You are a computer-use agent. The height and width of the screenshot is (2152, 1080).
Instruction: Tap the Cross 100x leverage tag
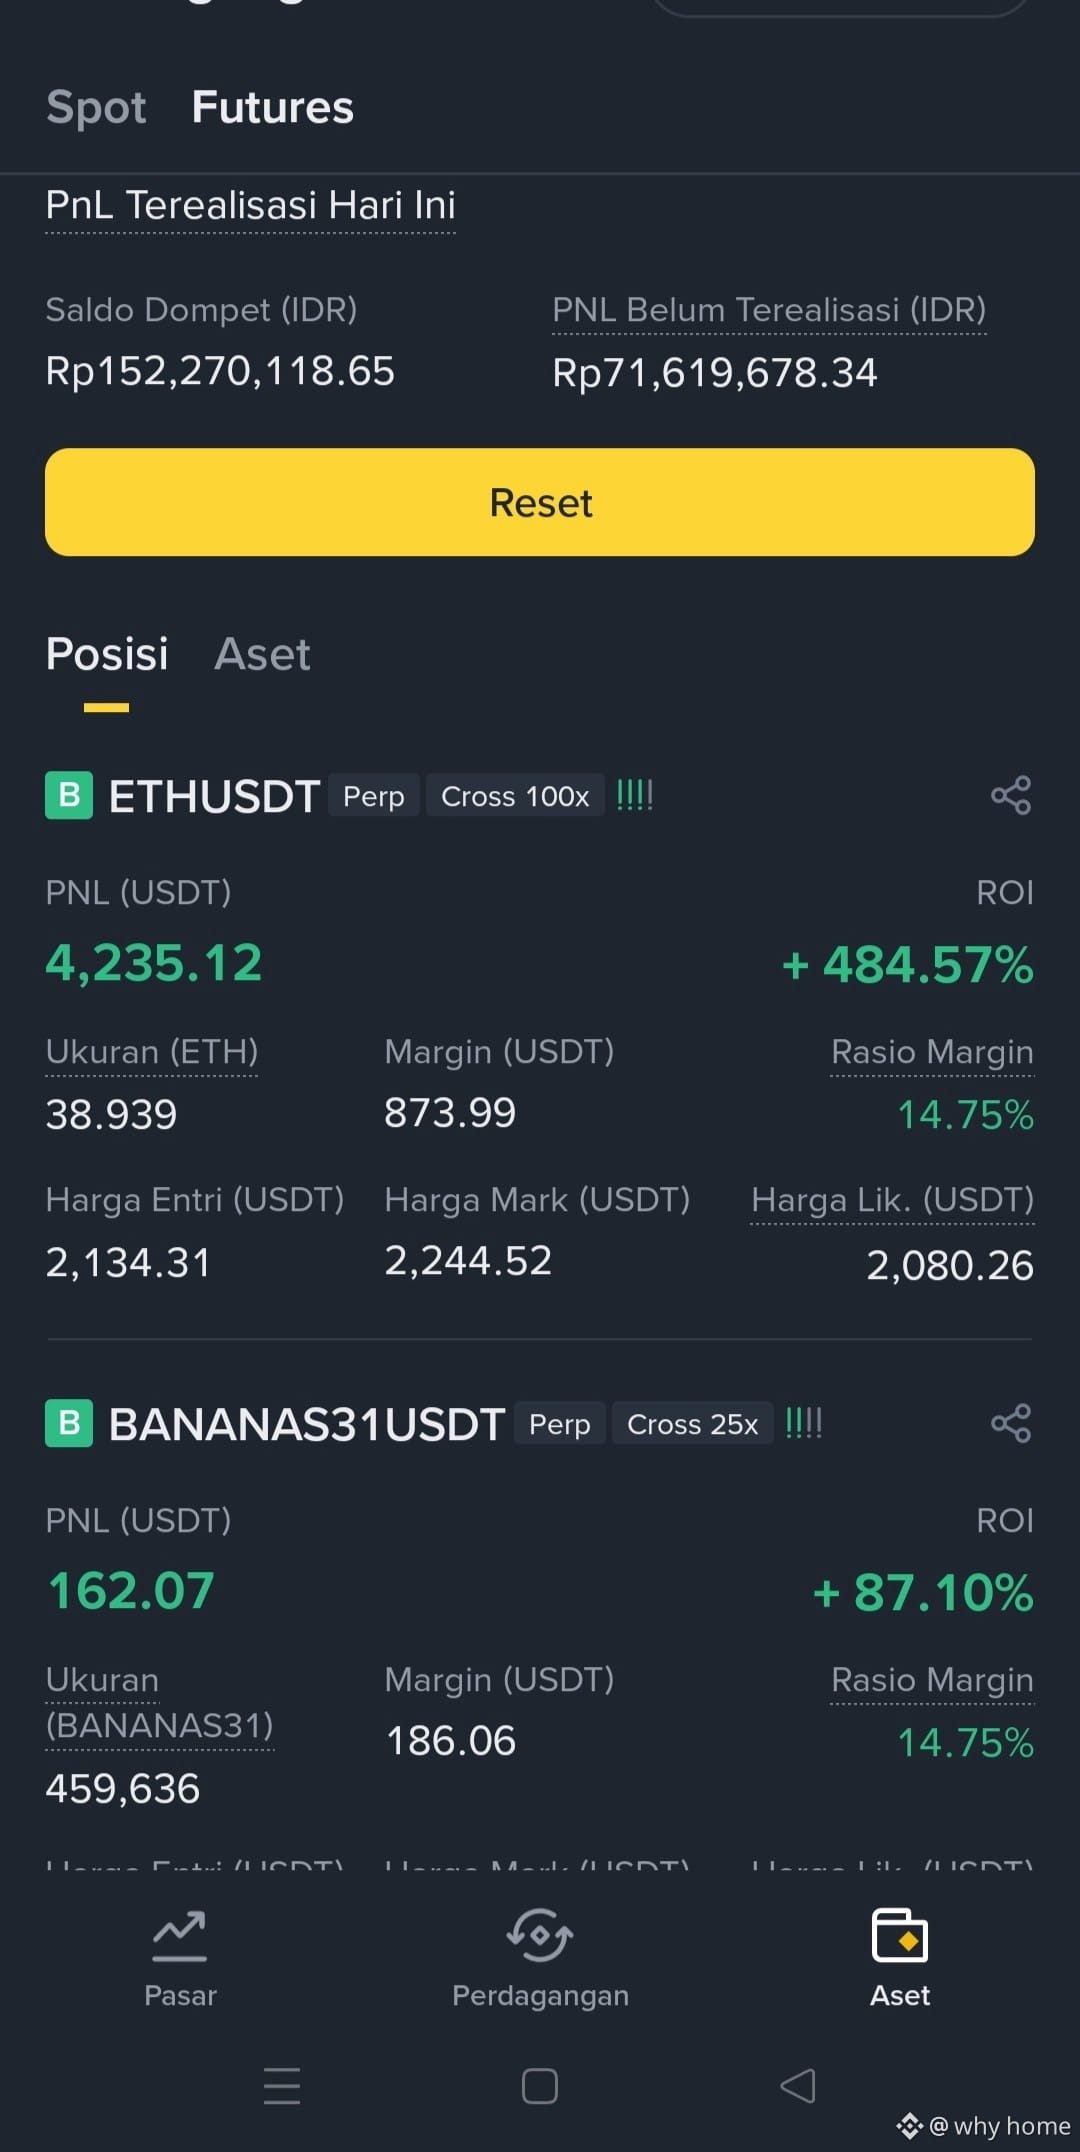[515, 796]
